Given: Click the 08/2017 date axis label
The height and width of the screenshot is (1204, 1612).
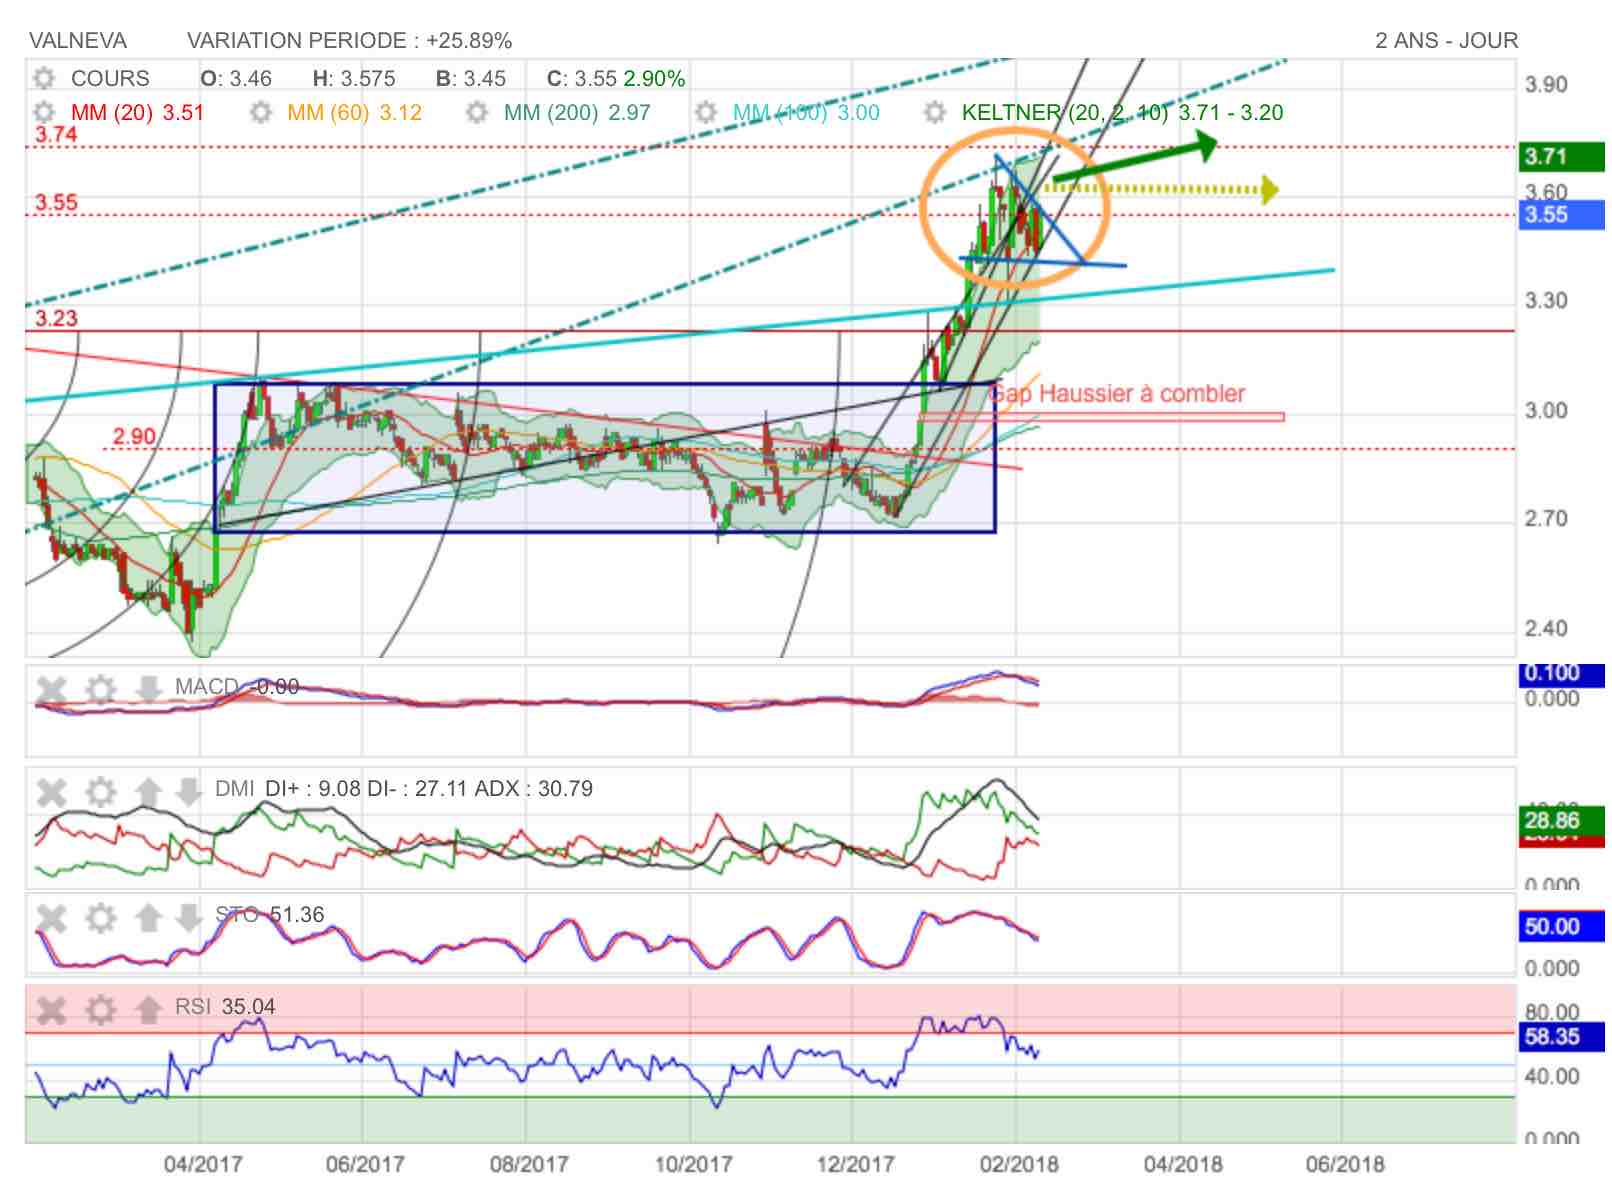Looking at the screenshot, I should (529, 1164).
